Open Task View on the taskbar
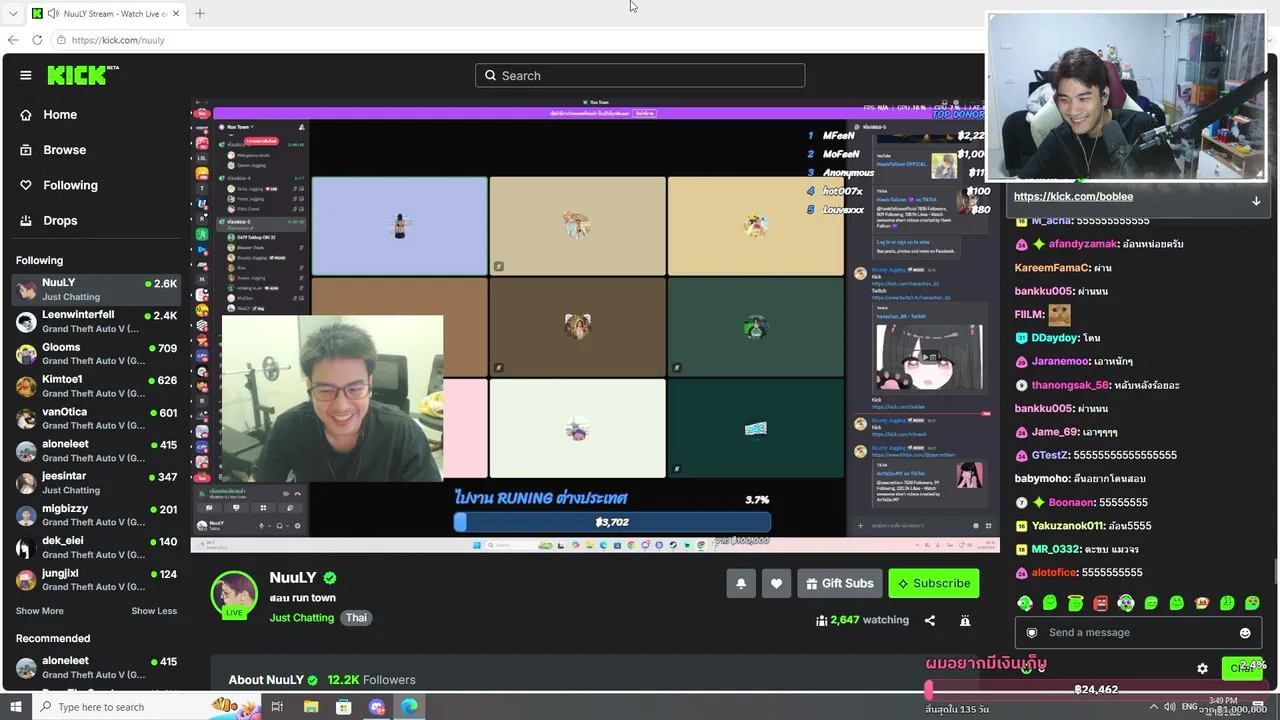This screenshot has width=1280, height=720. coord(277,707)
